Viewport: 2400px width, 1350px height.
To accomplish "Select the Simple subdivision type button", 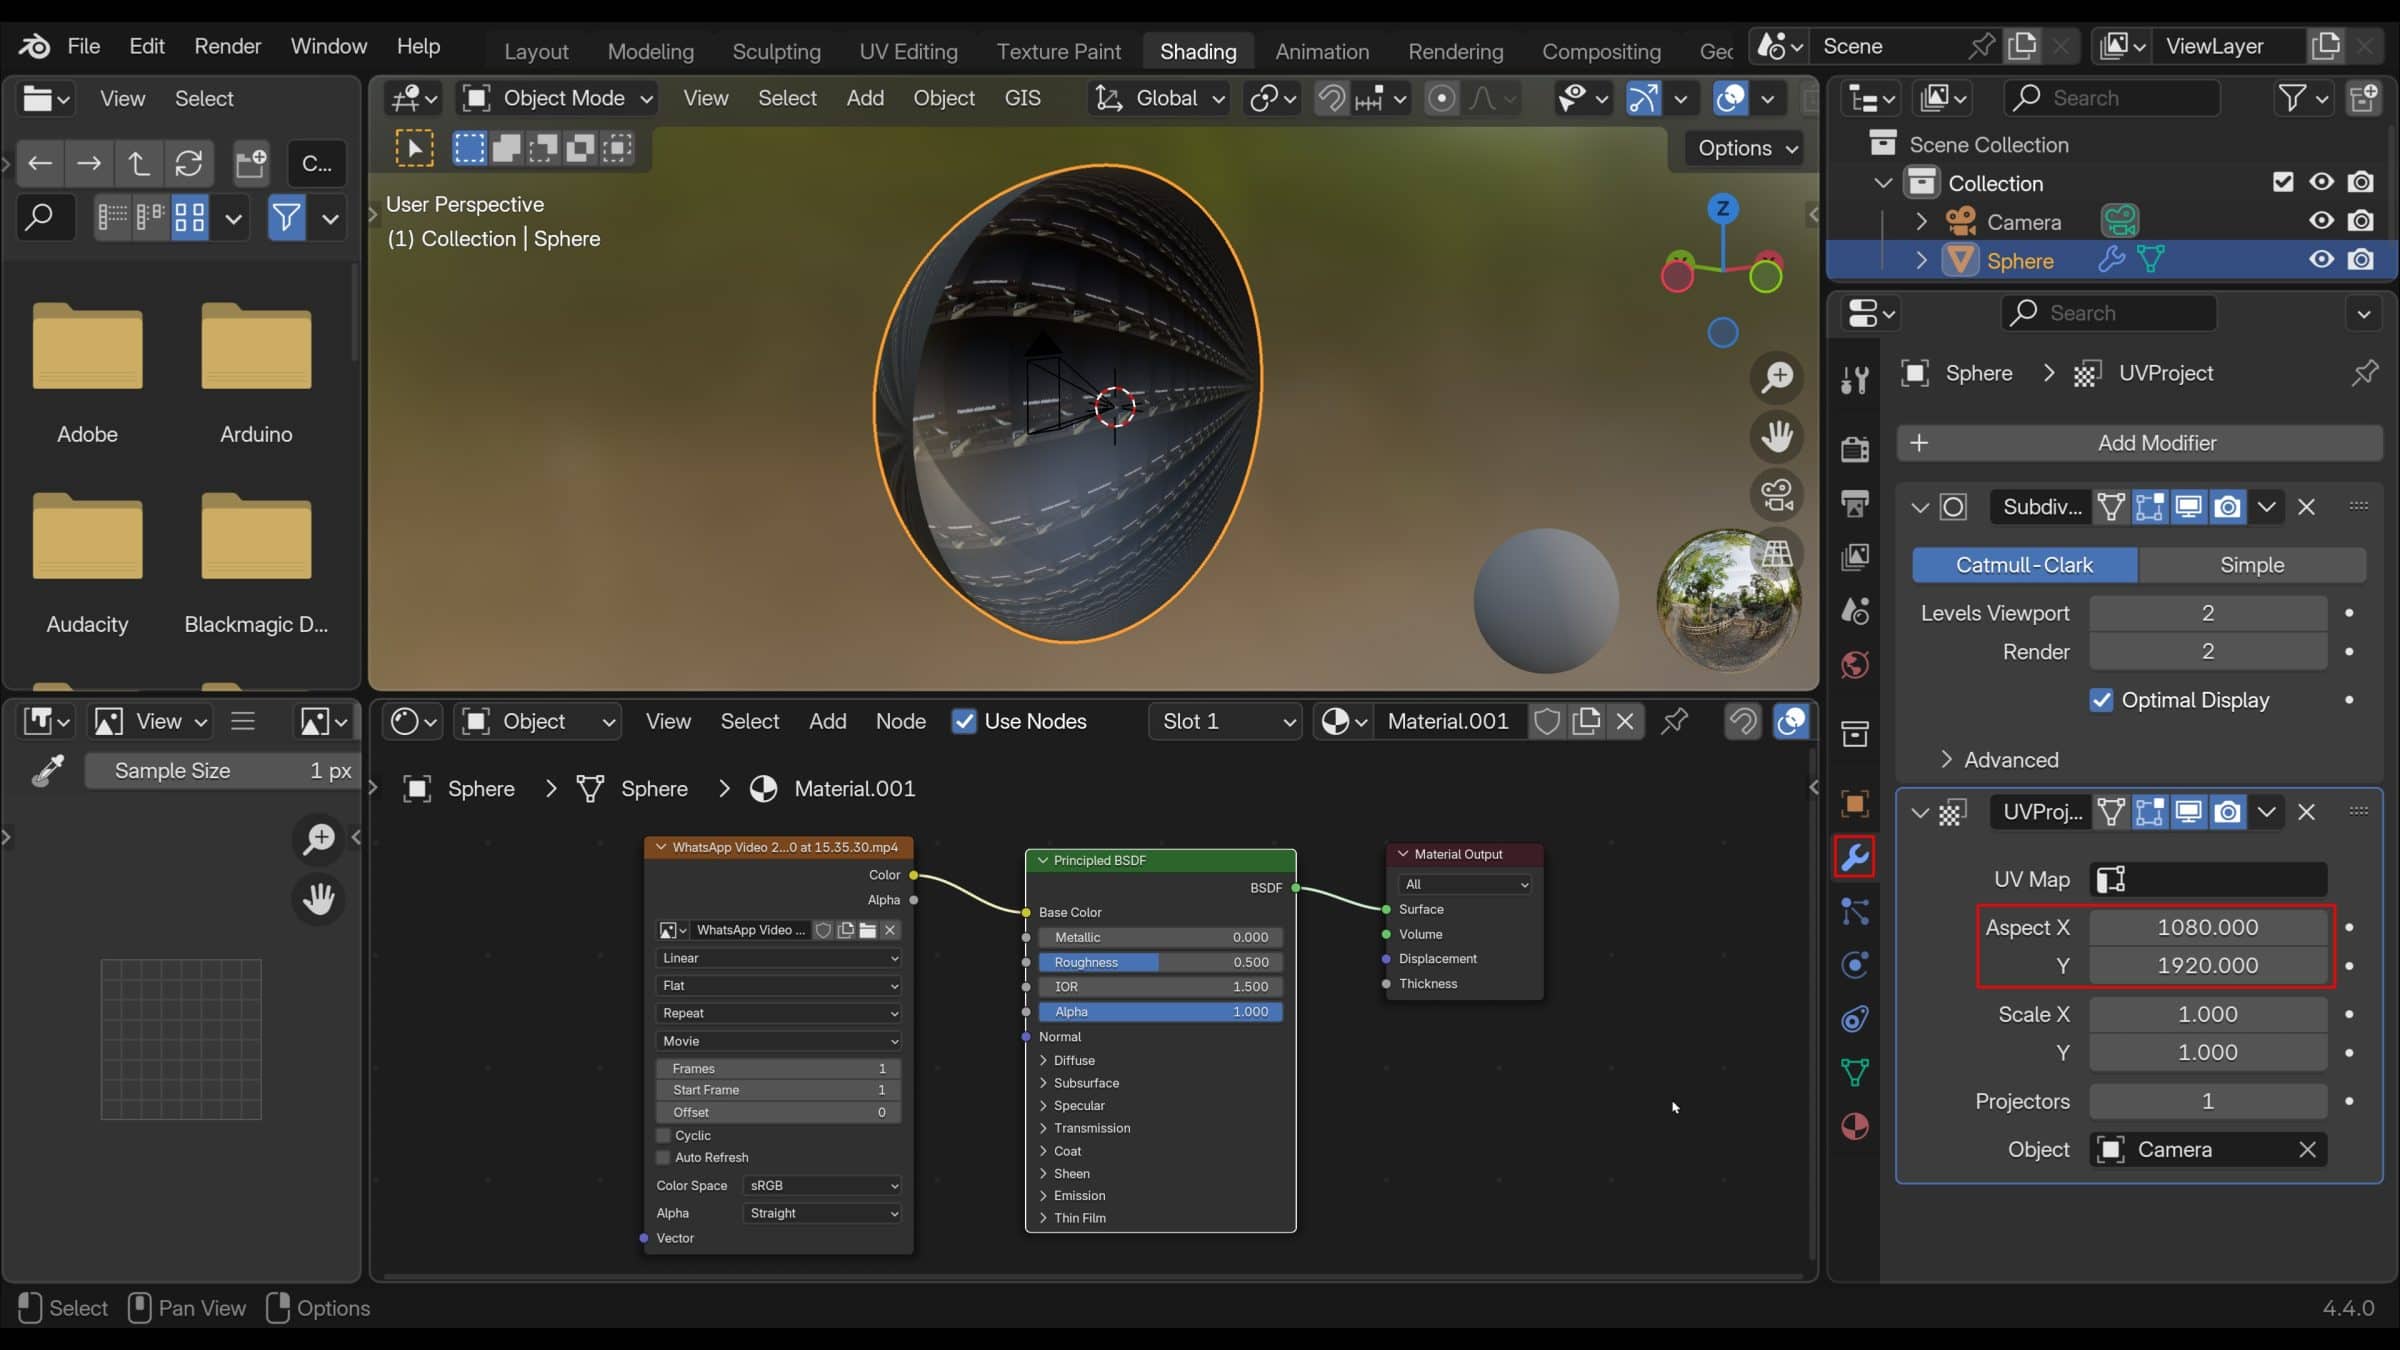I will click(2252, 565).
